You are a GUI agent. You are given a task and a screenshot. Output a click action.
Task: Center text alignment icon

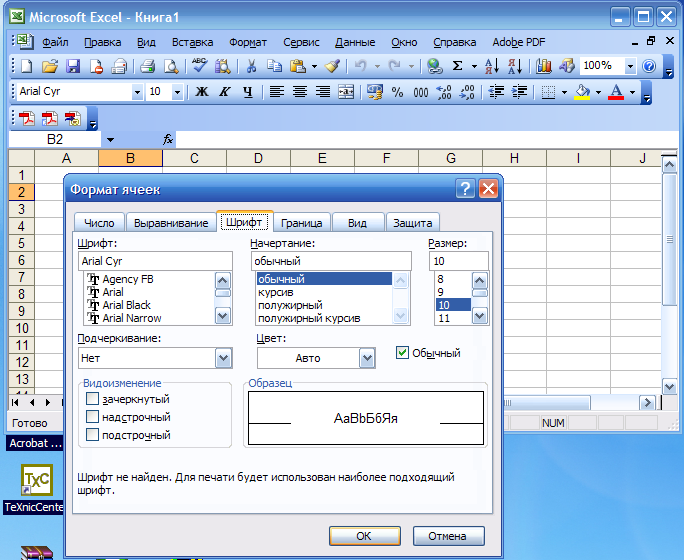(300, 92)
